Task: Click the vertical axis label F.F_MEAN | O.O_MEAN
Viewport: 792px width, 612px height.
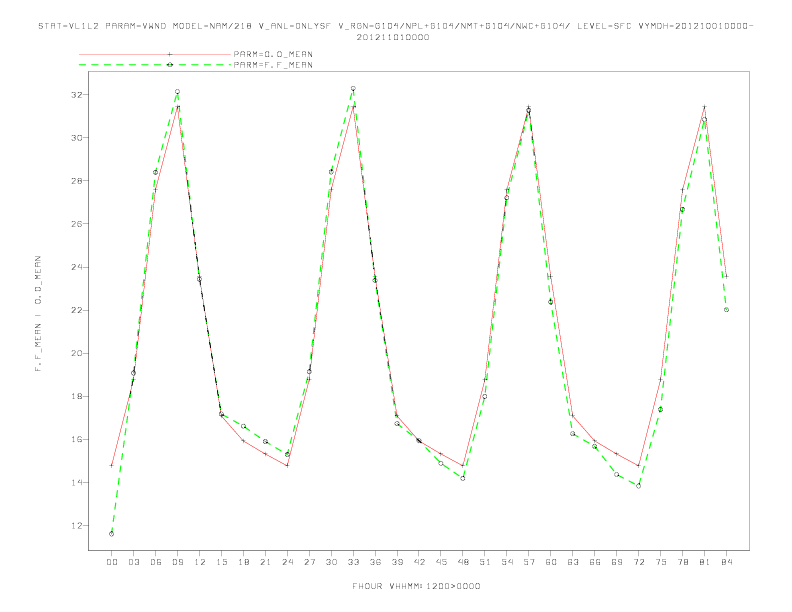Action: [x=38, y=314]
